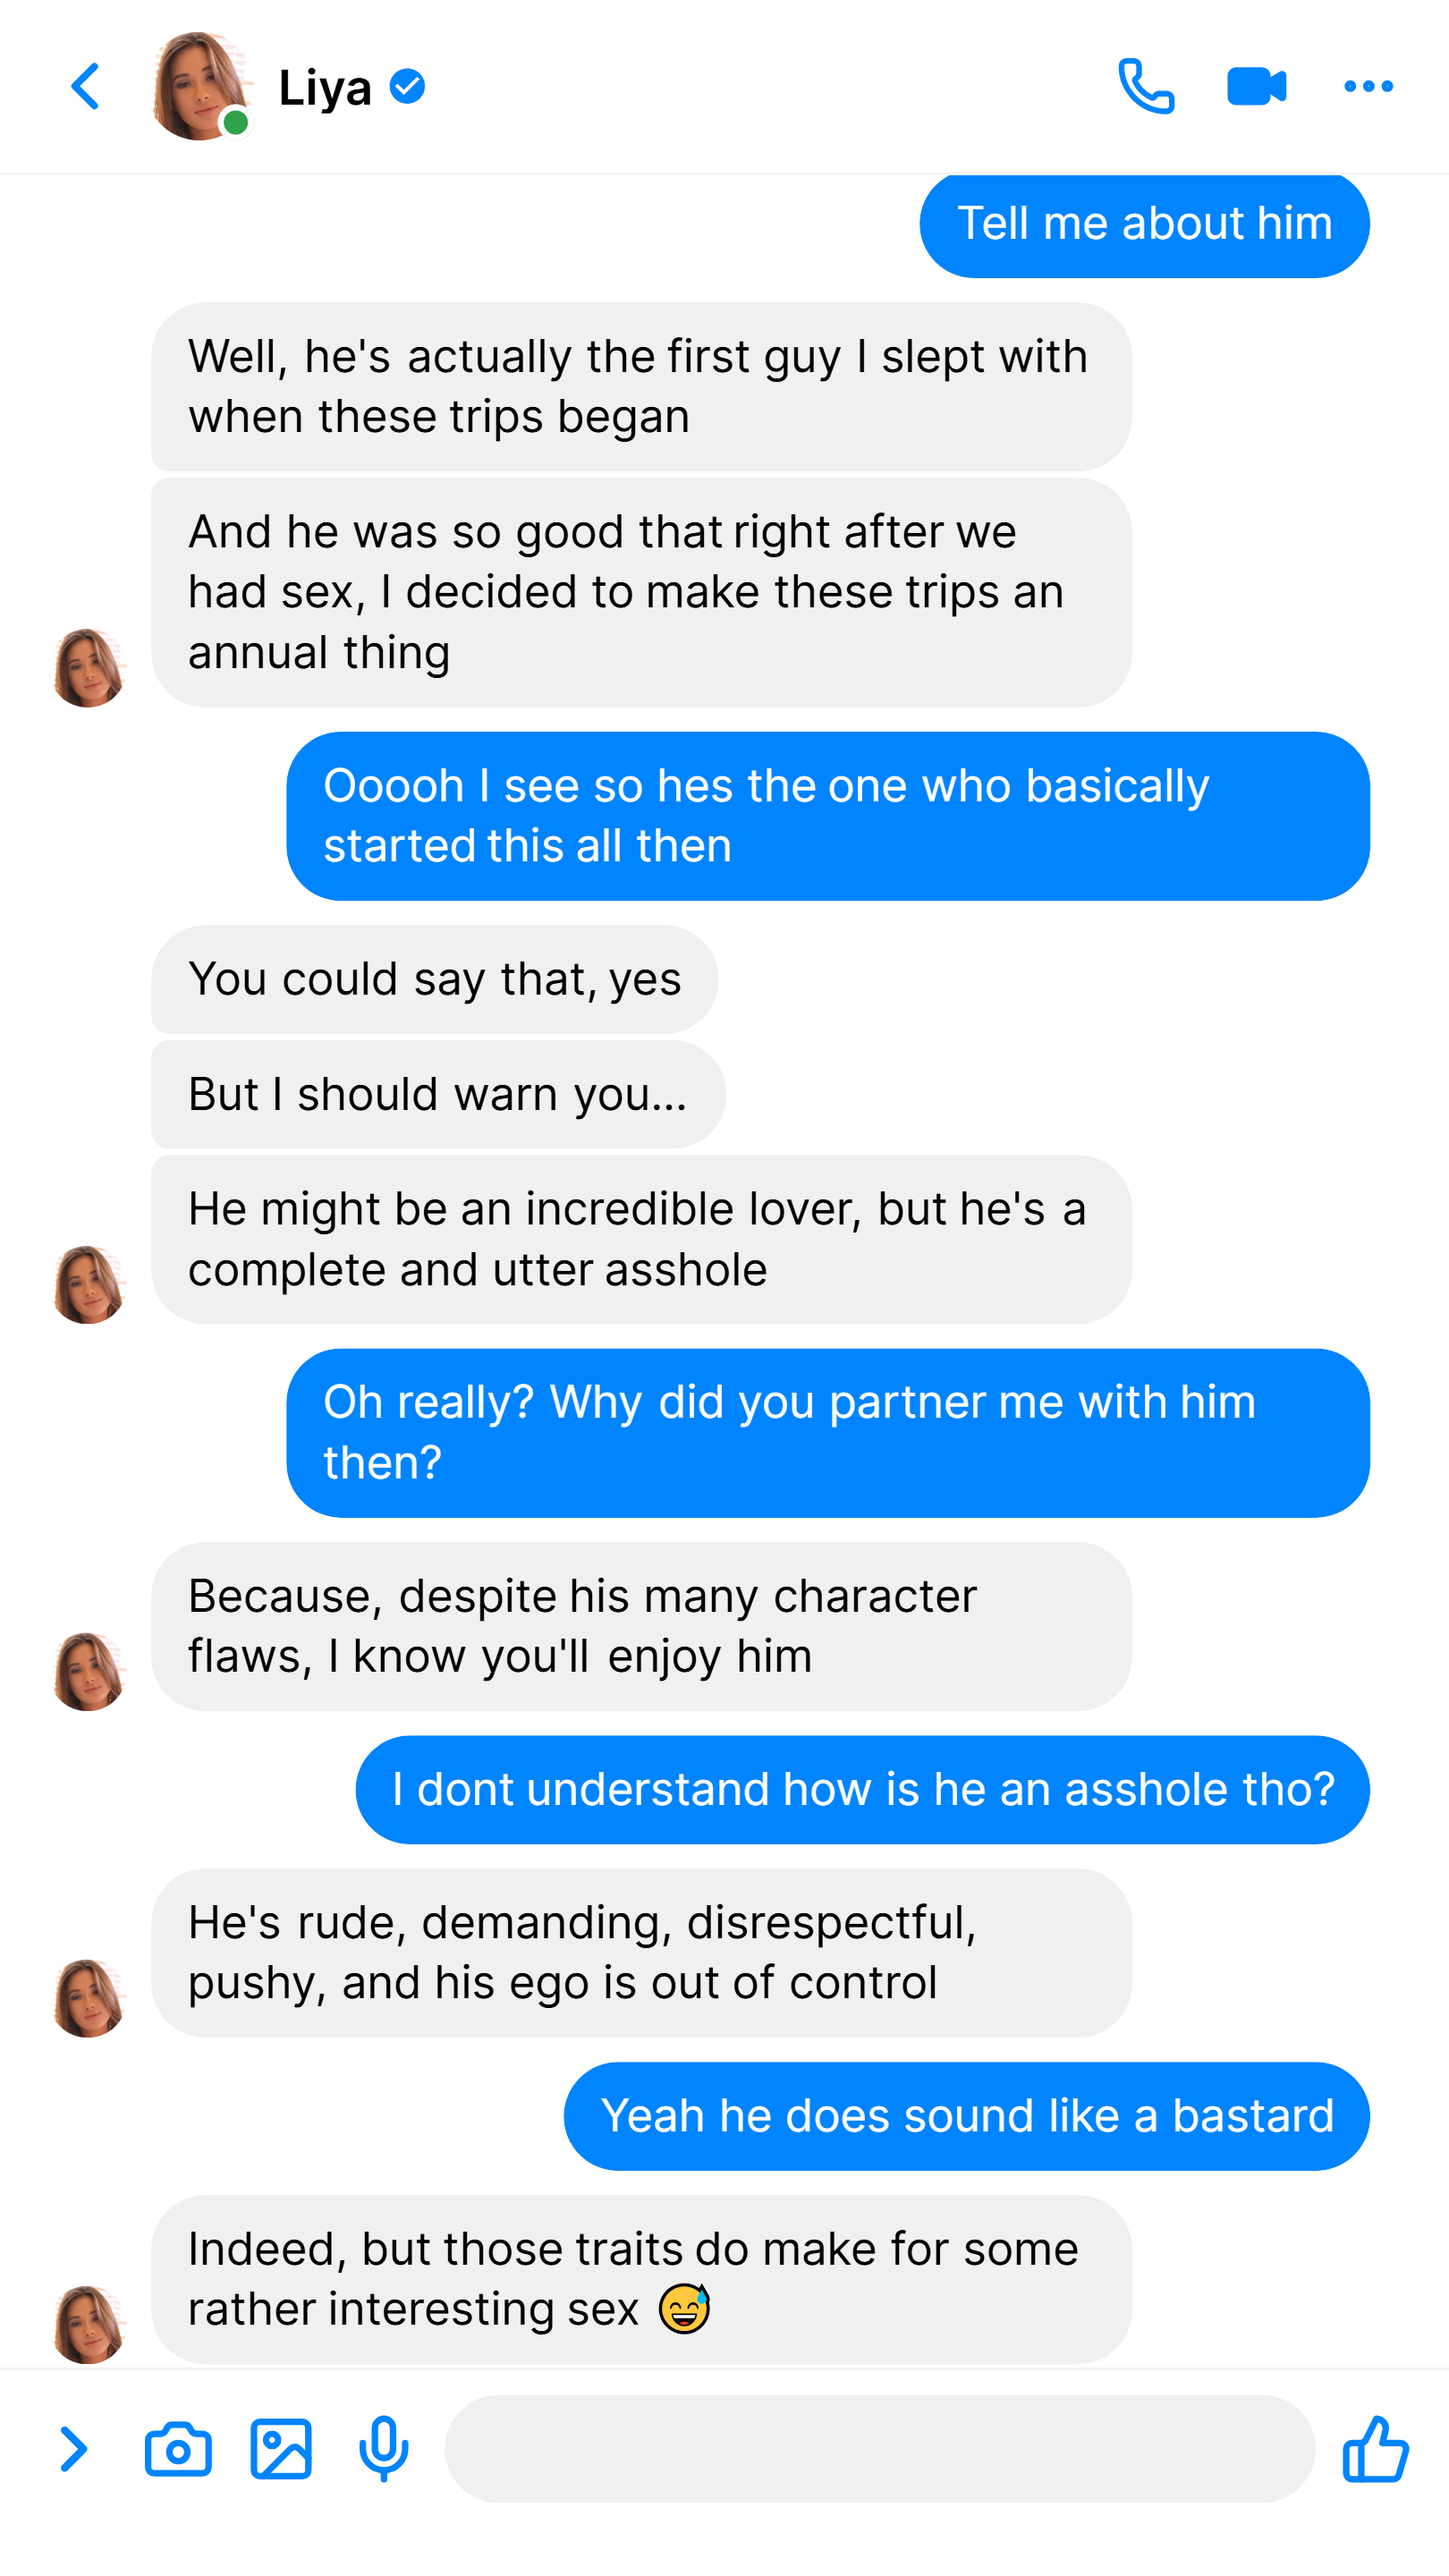Tap the sweat-smile emoji in last message

point(684,2309)
